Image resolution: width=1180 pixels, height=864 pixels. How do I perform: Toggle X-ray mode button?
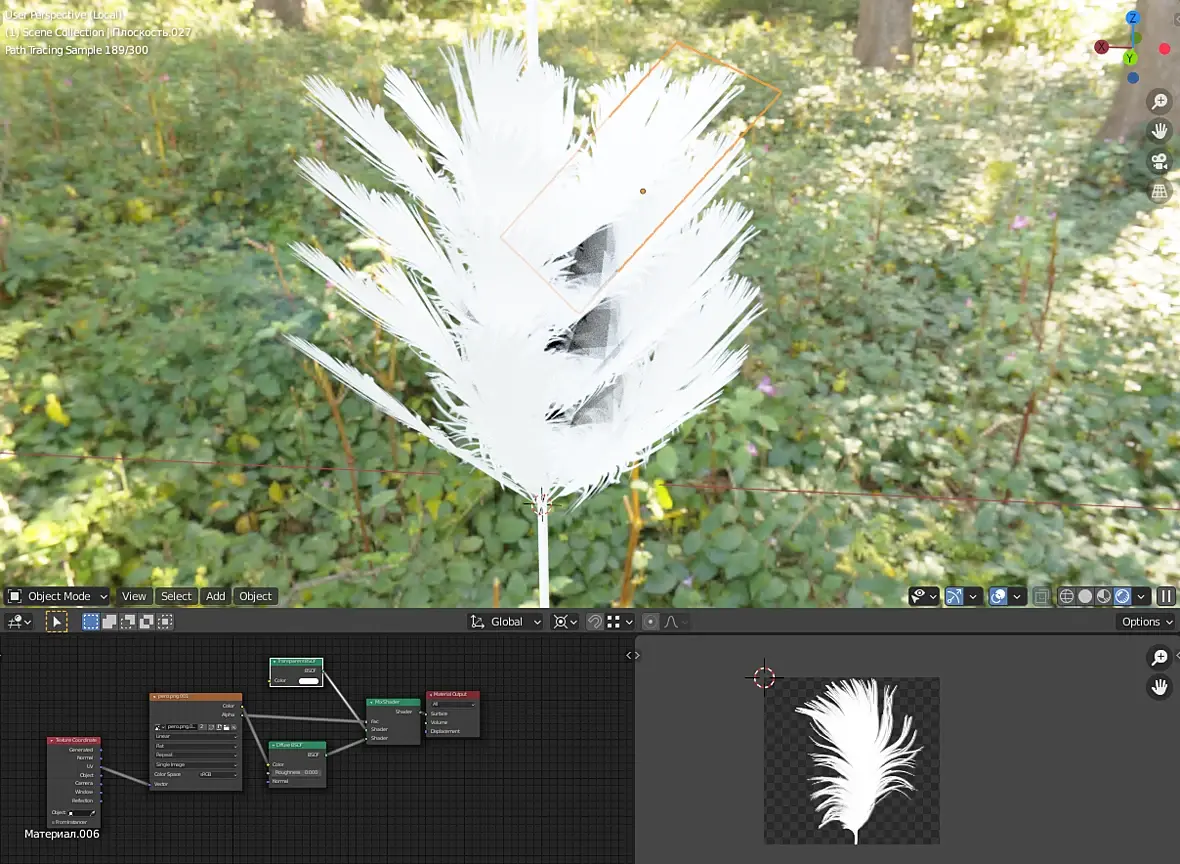[x=1042, y=596]
